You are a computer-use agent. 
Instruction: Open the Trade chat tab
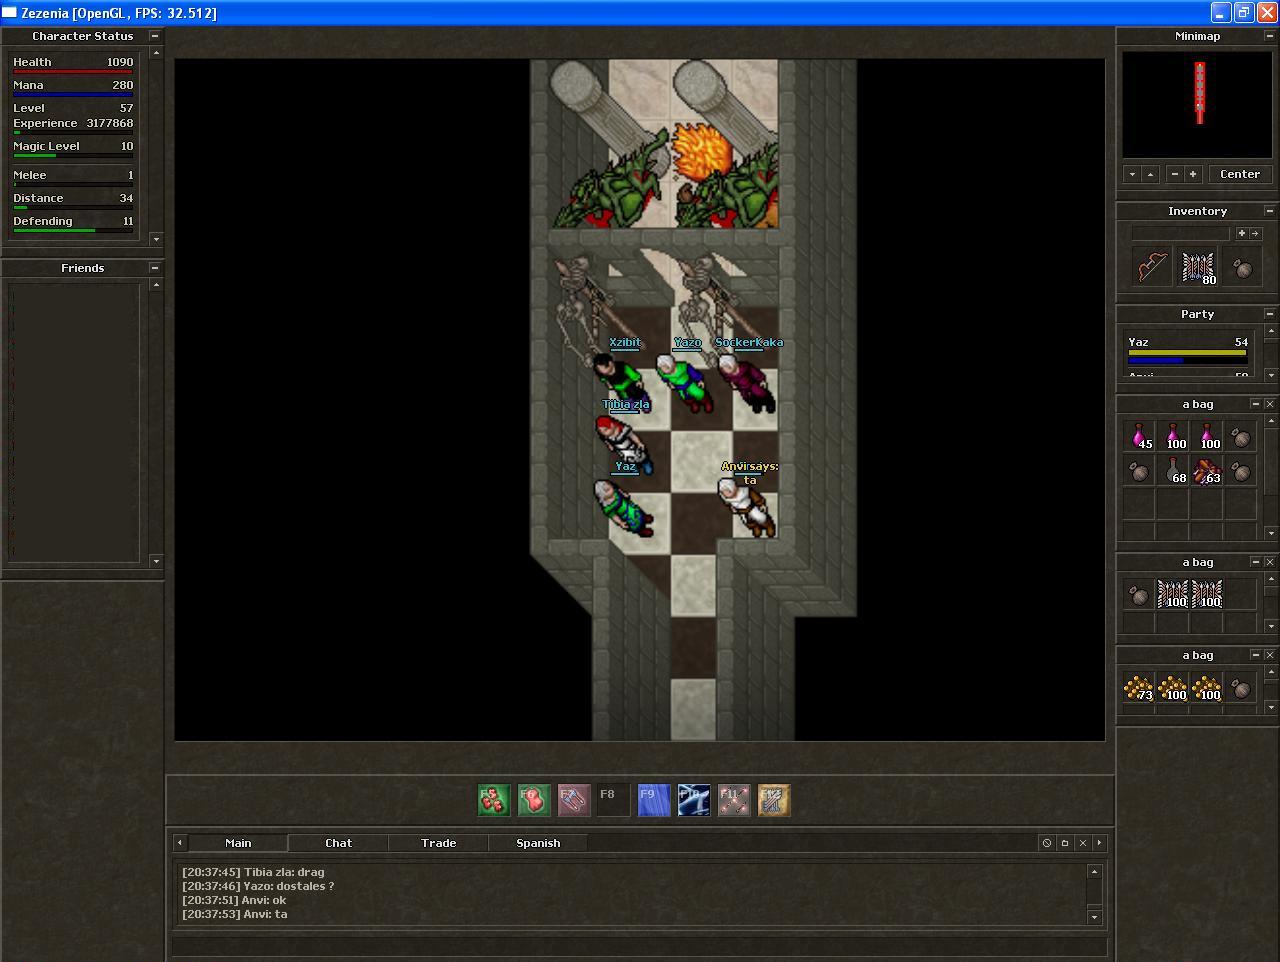tap(438, 843)
